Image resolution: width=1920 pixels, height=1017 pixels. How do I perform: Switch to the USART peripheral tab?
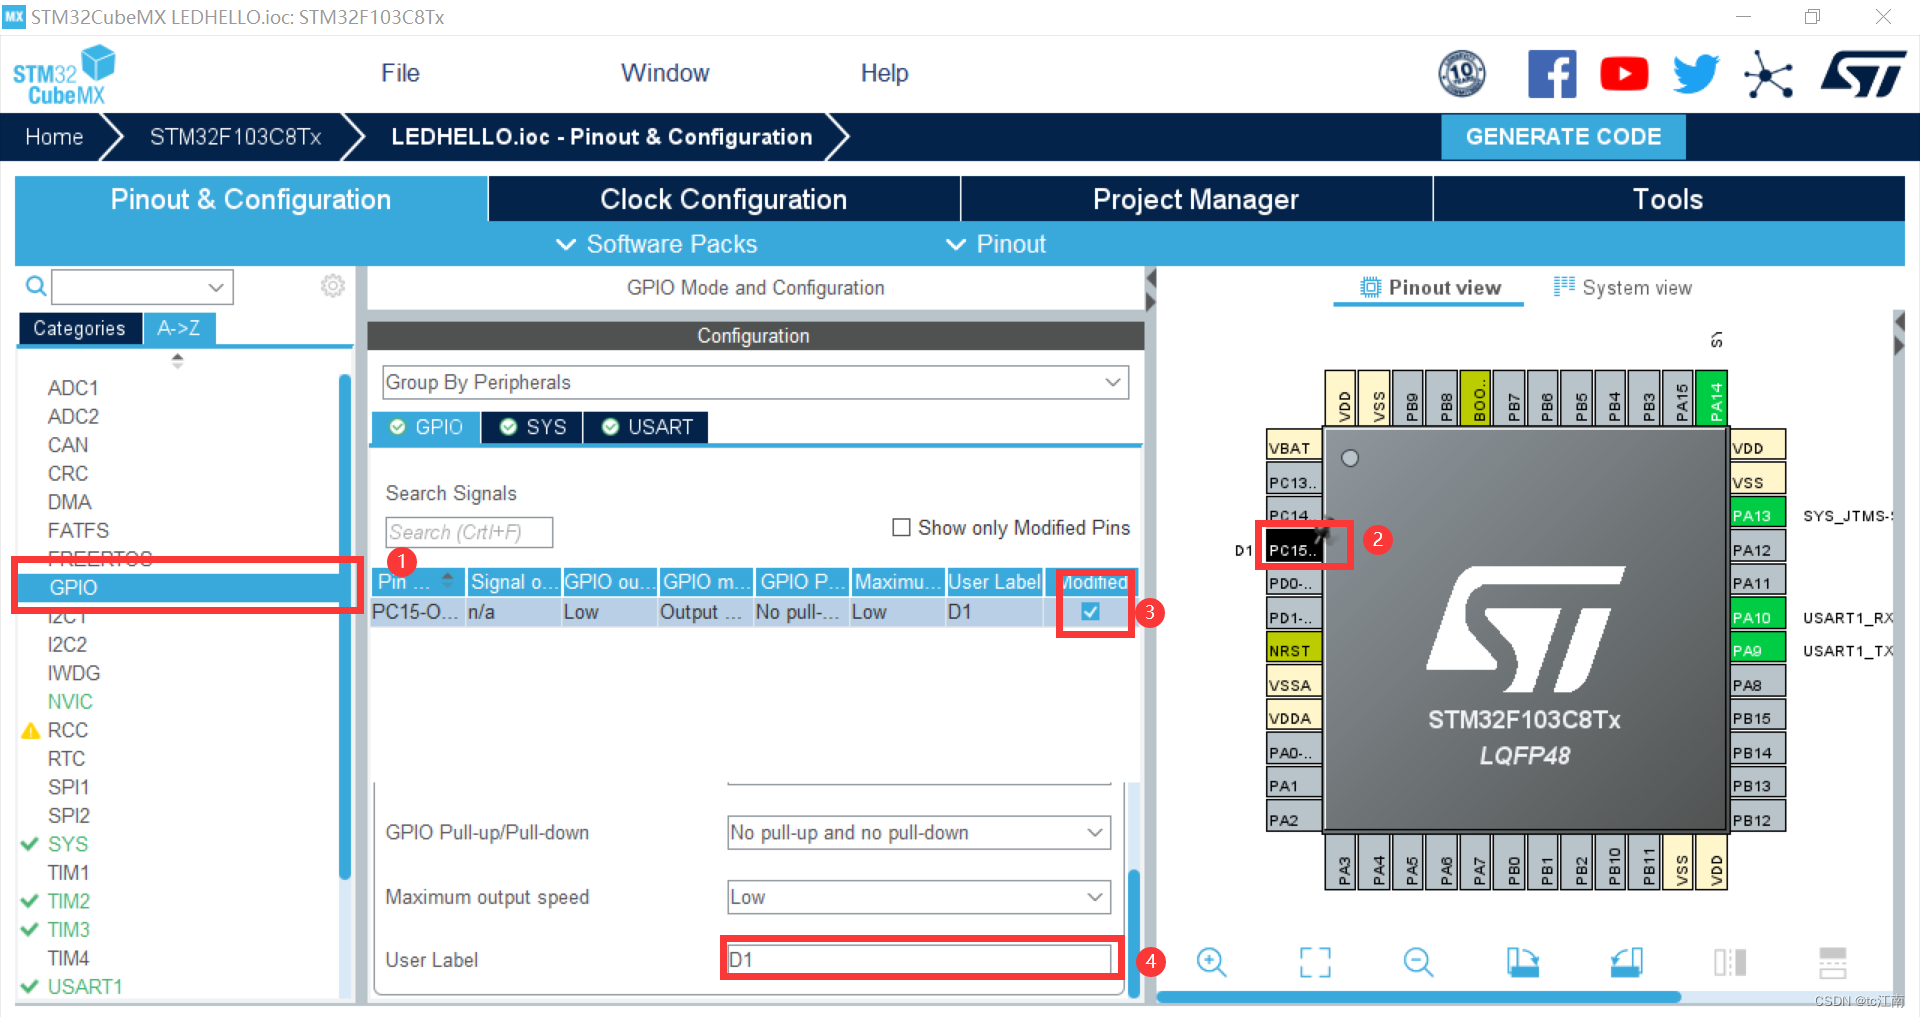646,427
